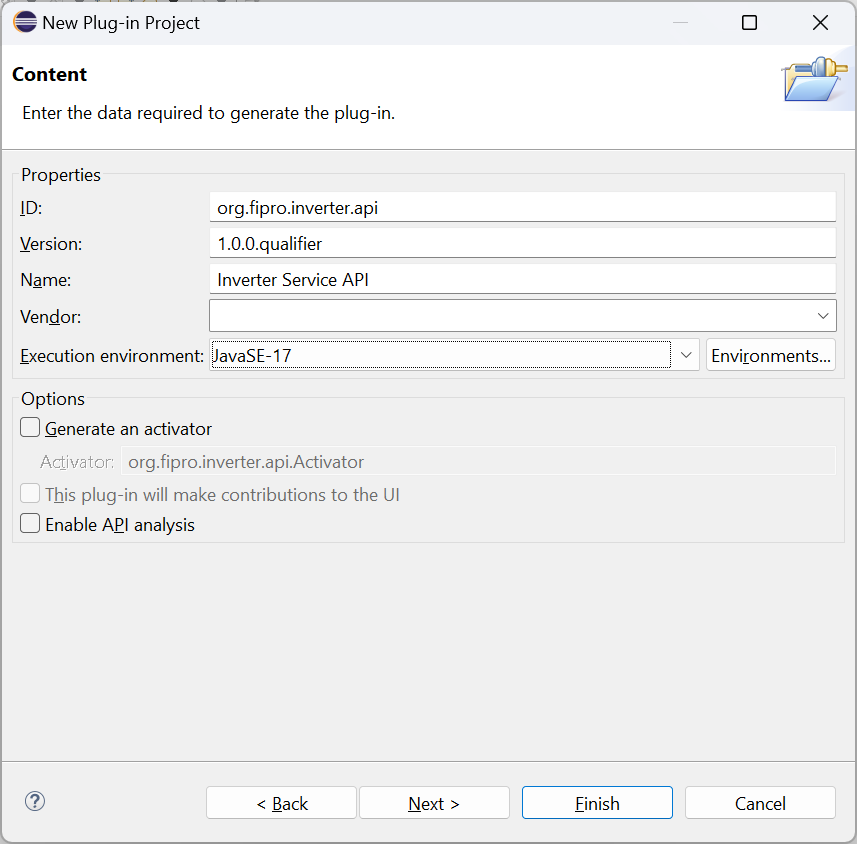Expand the Vendor dropdown arrow
Viewport: 857px width, 844px height.
tap(823, 316)
